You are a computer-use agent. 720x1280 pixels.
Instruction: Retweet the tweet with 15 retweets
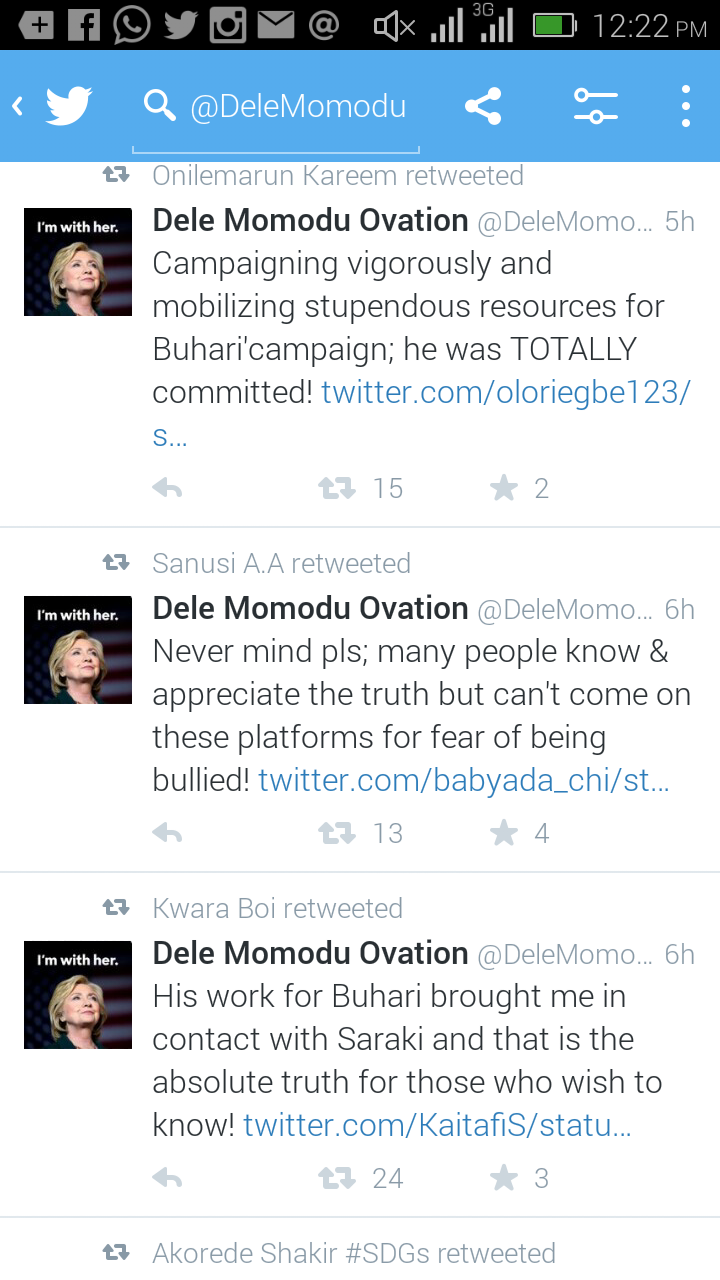coord(337,488)
